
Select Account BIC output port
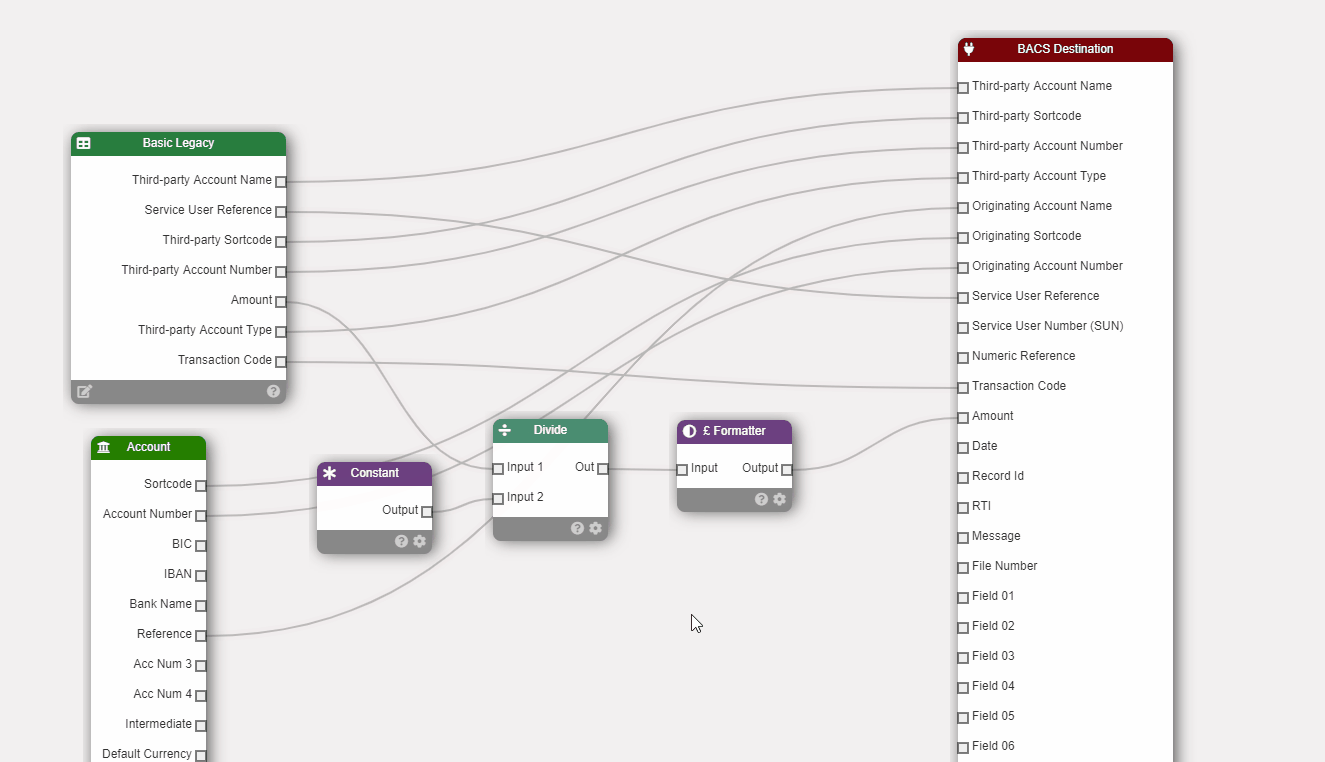[x=201, y=545]
